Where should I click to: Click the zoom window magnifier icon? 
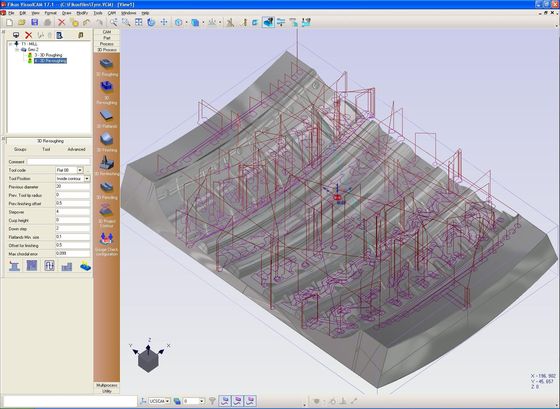click(126, 23)
